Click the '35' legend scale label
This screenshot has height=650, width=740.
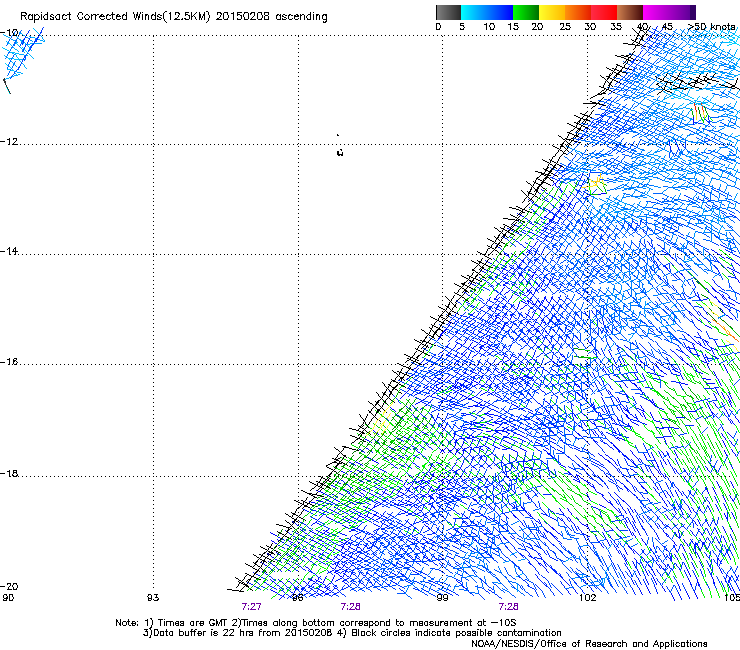coord(616,27)
